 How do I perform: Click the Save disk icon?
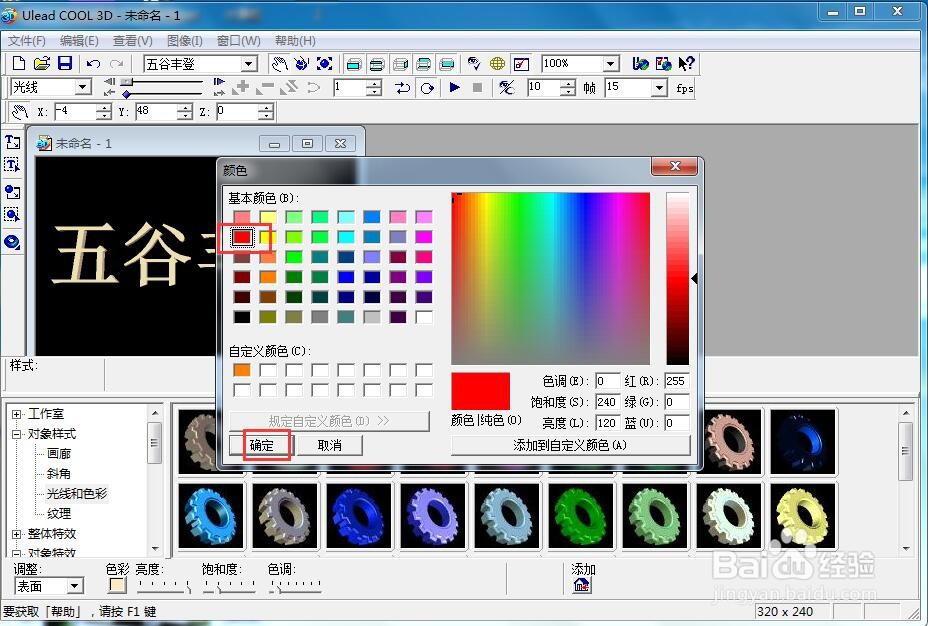point(65,63)
